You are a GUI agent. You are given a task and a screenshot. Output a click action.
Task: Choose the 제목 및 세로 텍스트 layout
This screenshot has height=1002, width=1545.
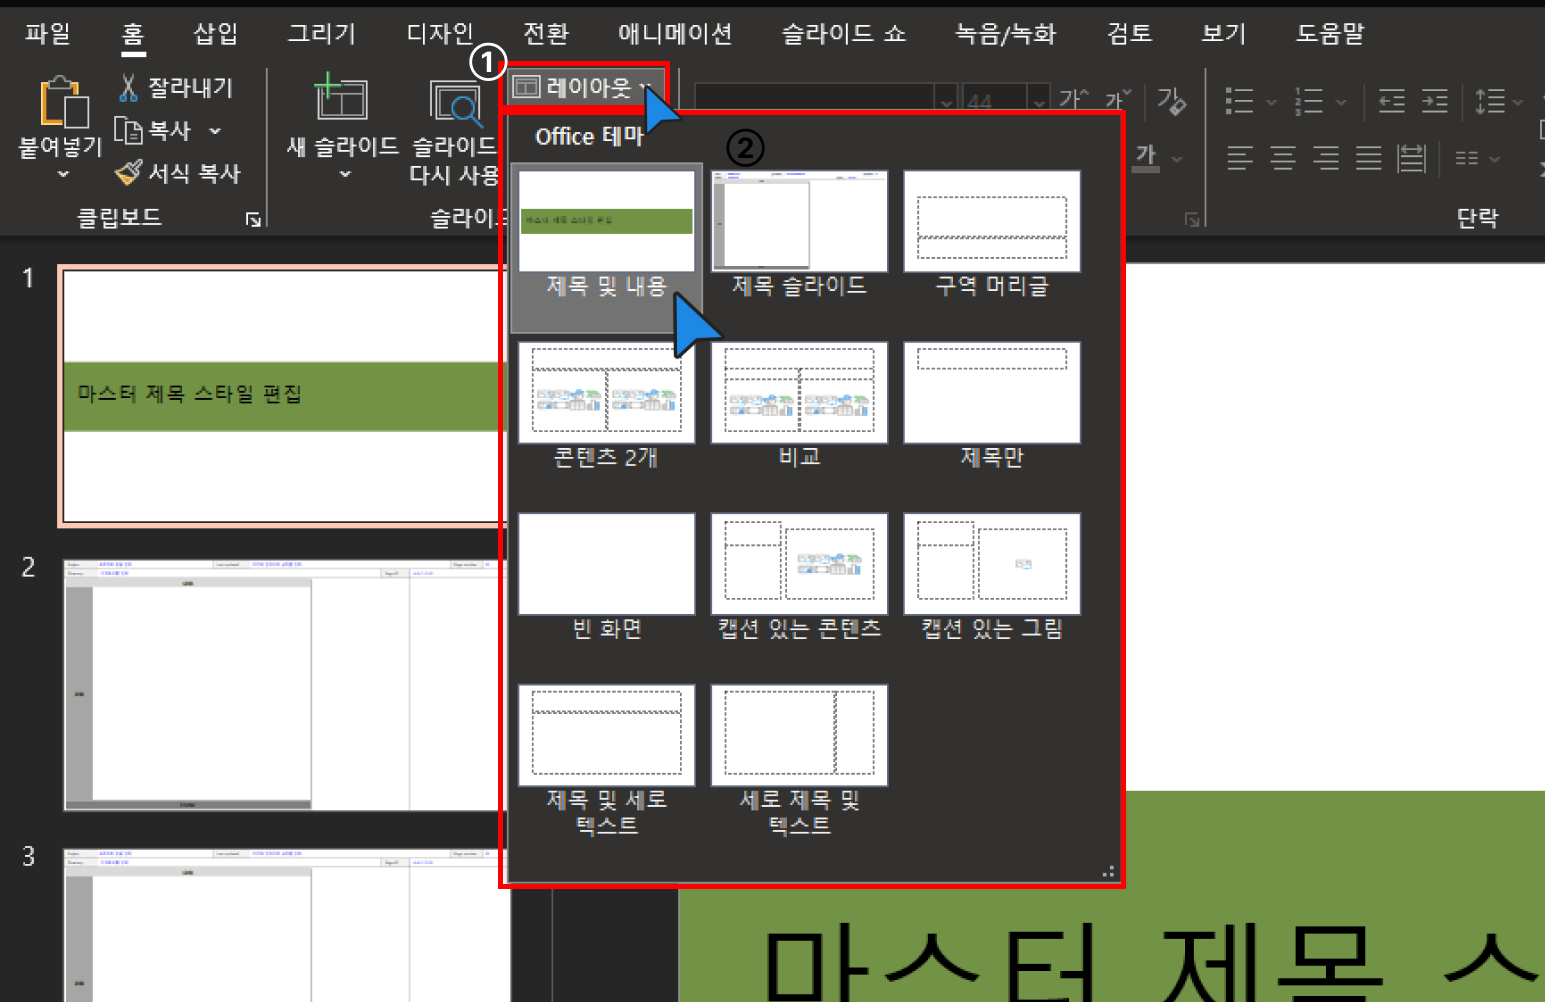pos(607,761)
